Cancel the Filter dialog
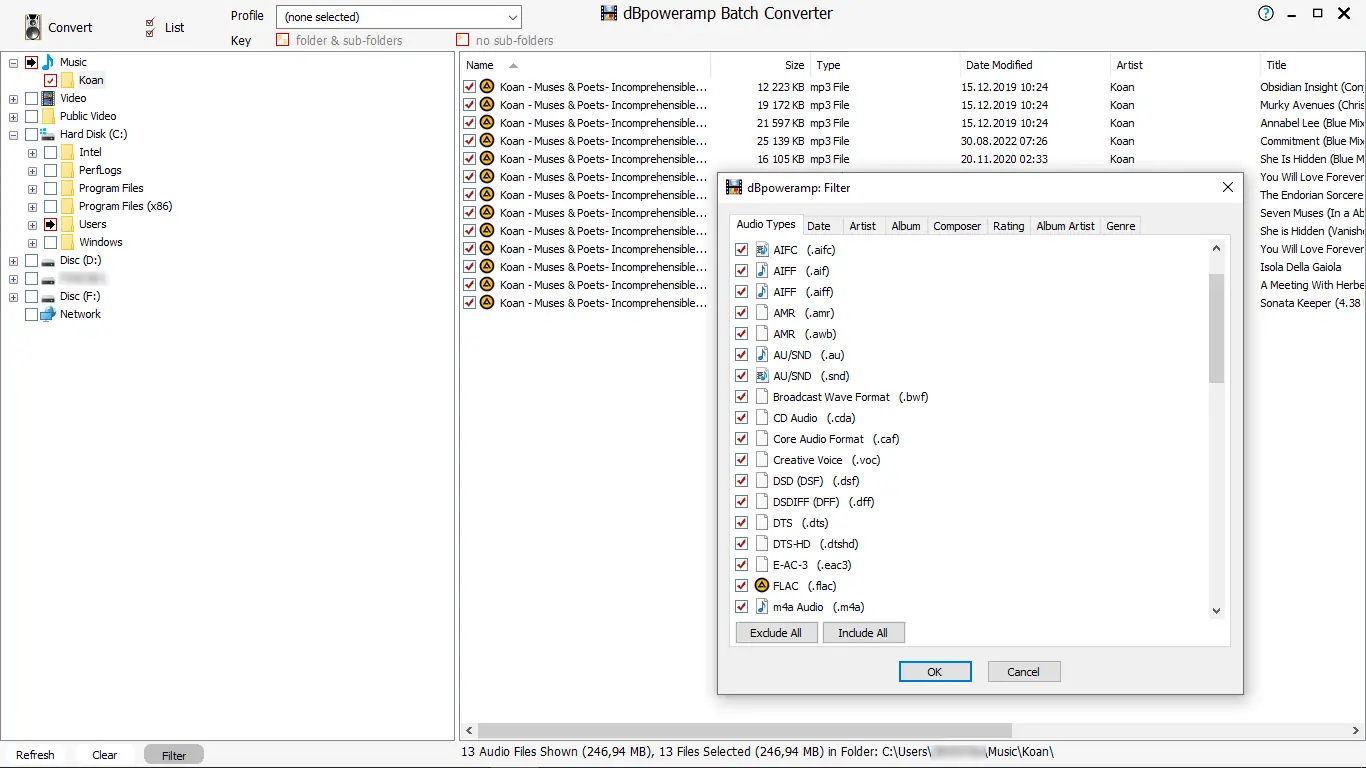Viewport: 1366px width, 768px height. pyautogui.click(x=1023, y=672)
